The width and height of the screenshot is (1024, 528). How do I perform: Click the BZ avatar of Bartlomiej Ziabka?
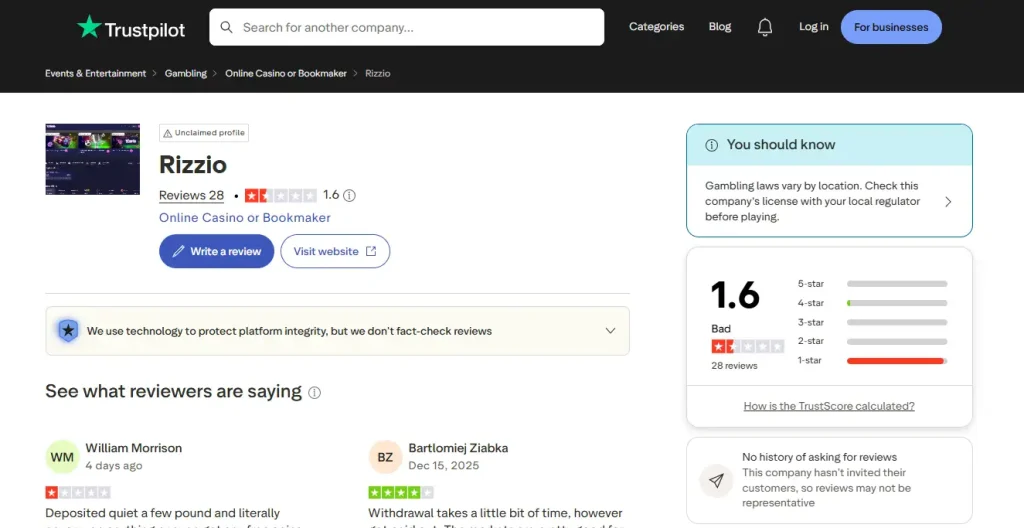click(x=385, y=457)
